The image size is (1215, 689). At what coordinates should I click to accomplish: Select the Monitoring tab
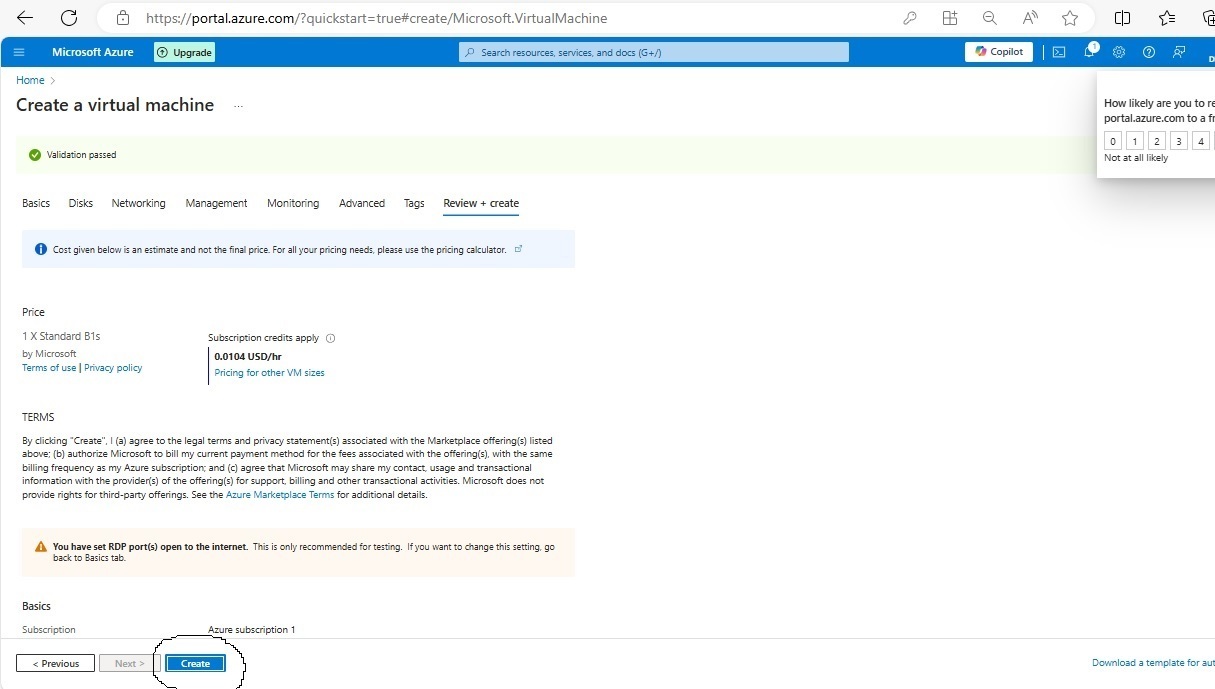(x=293, y=203)
